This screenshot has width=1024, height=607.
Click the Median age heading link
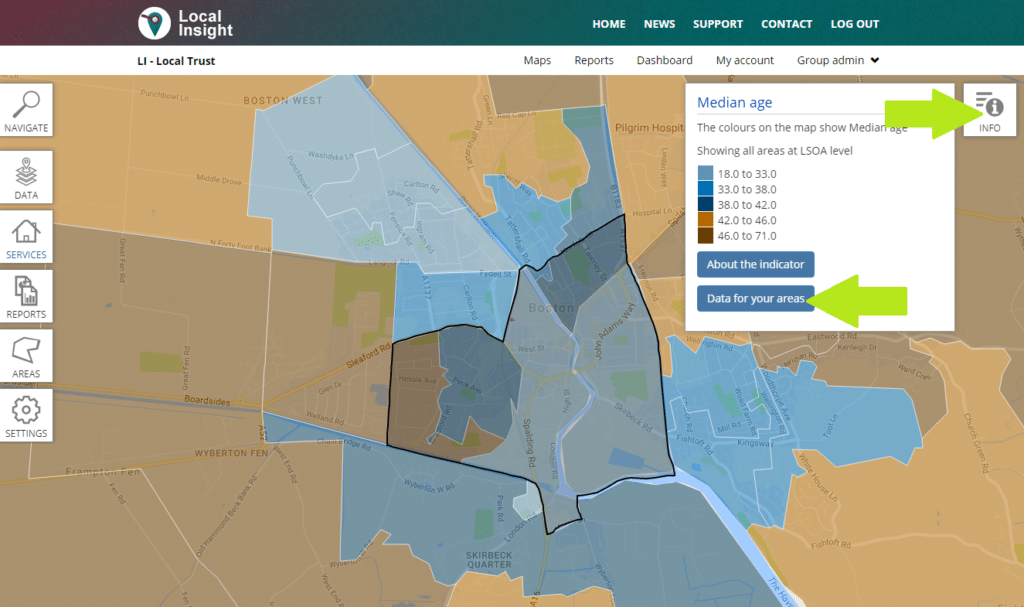pos(734,101)
